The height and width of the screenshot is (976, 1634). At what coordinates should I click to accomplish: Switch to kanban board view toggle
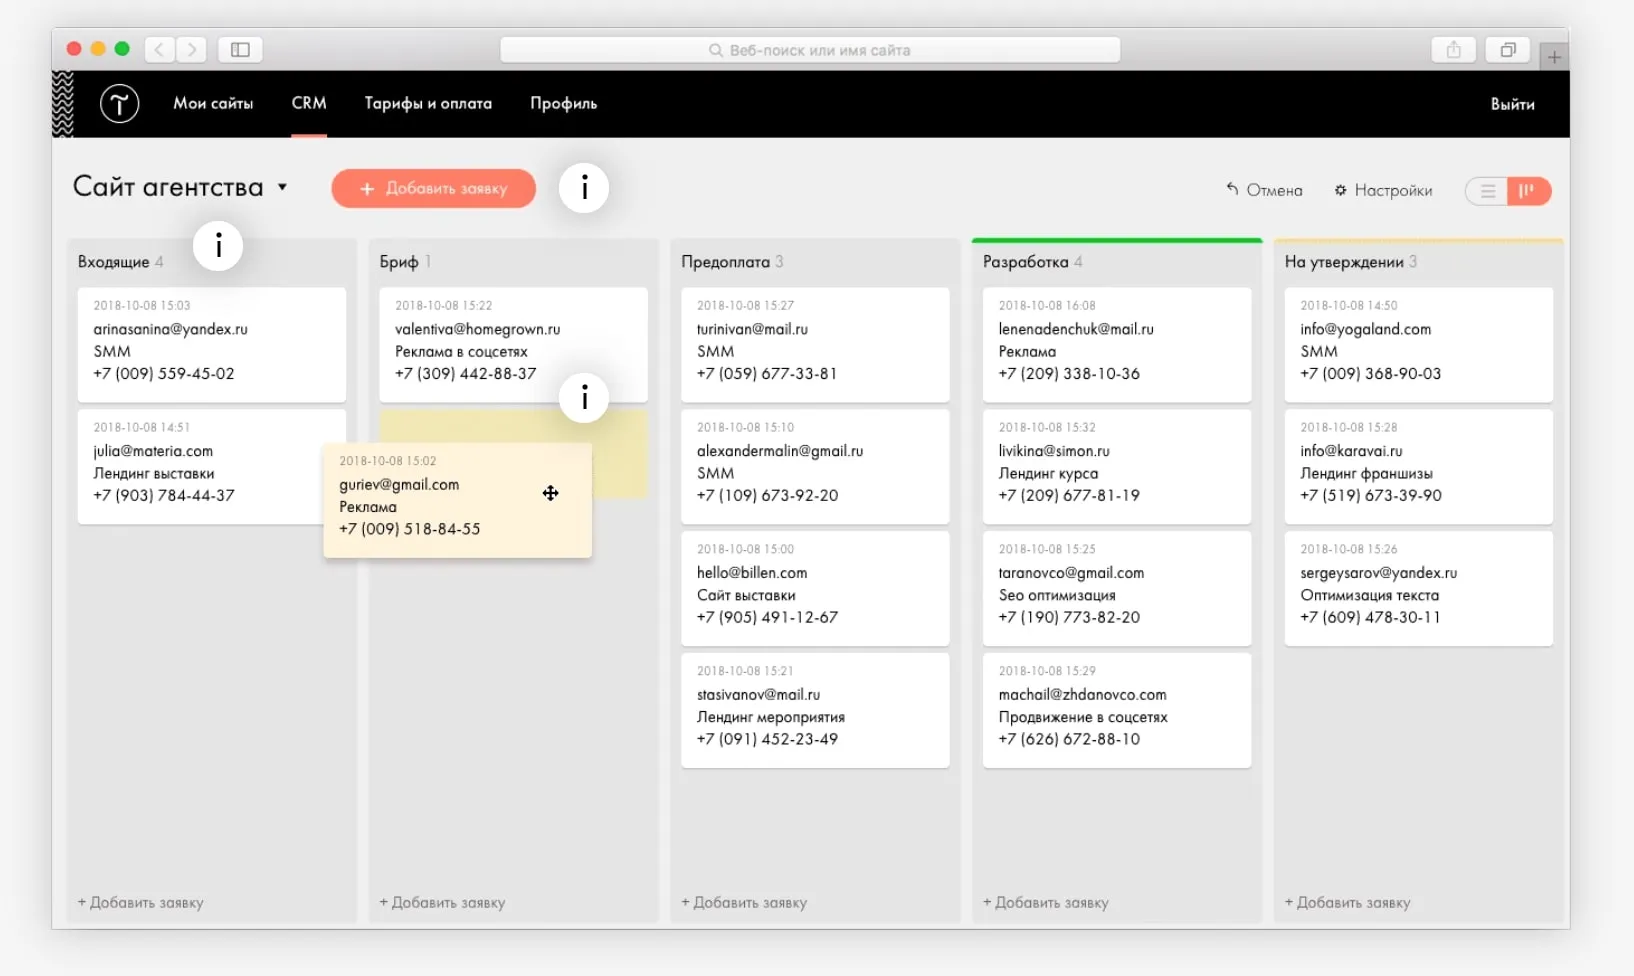(1527, 191)
